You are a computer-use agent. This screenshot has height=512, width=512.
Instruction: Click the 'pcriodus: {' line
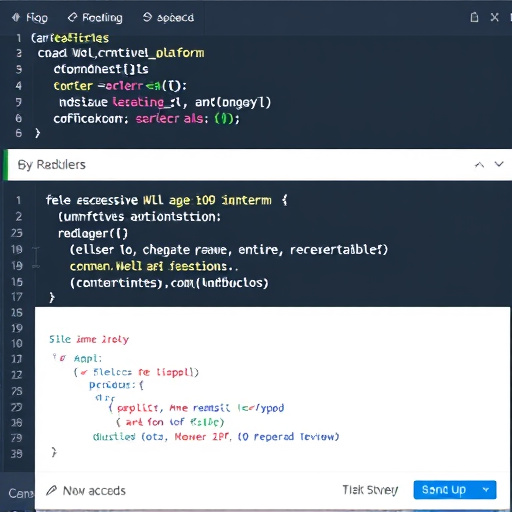click(116, 385)
